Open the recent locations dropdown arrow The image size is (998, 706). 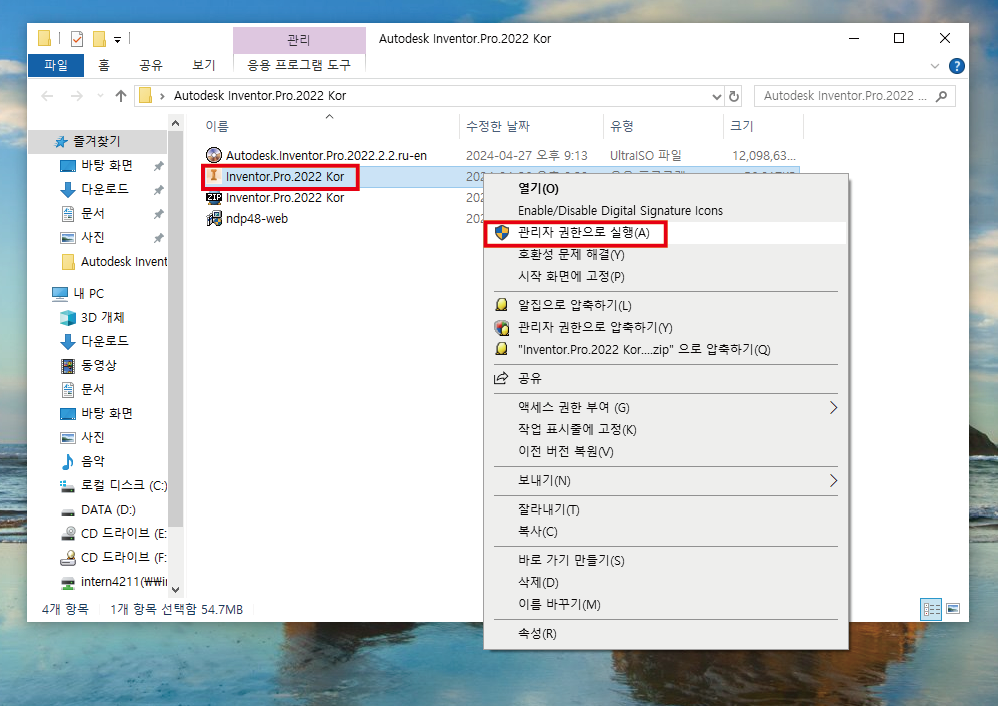pos(100,96)
